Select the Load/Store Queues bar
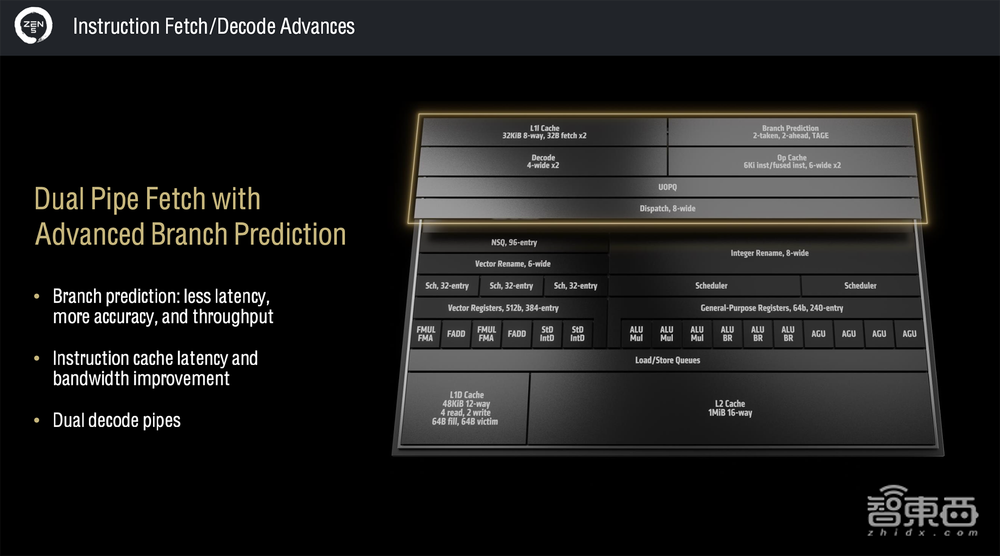The height and width of the screenshot is (556, 1000). 667,360
